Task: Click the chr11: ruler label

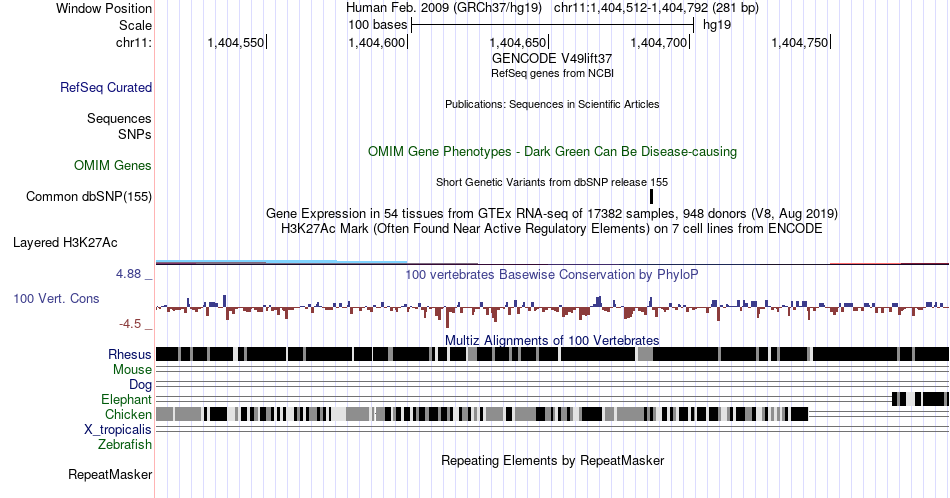Action: tap(134, 42)
